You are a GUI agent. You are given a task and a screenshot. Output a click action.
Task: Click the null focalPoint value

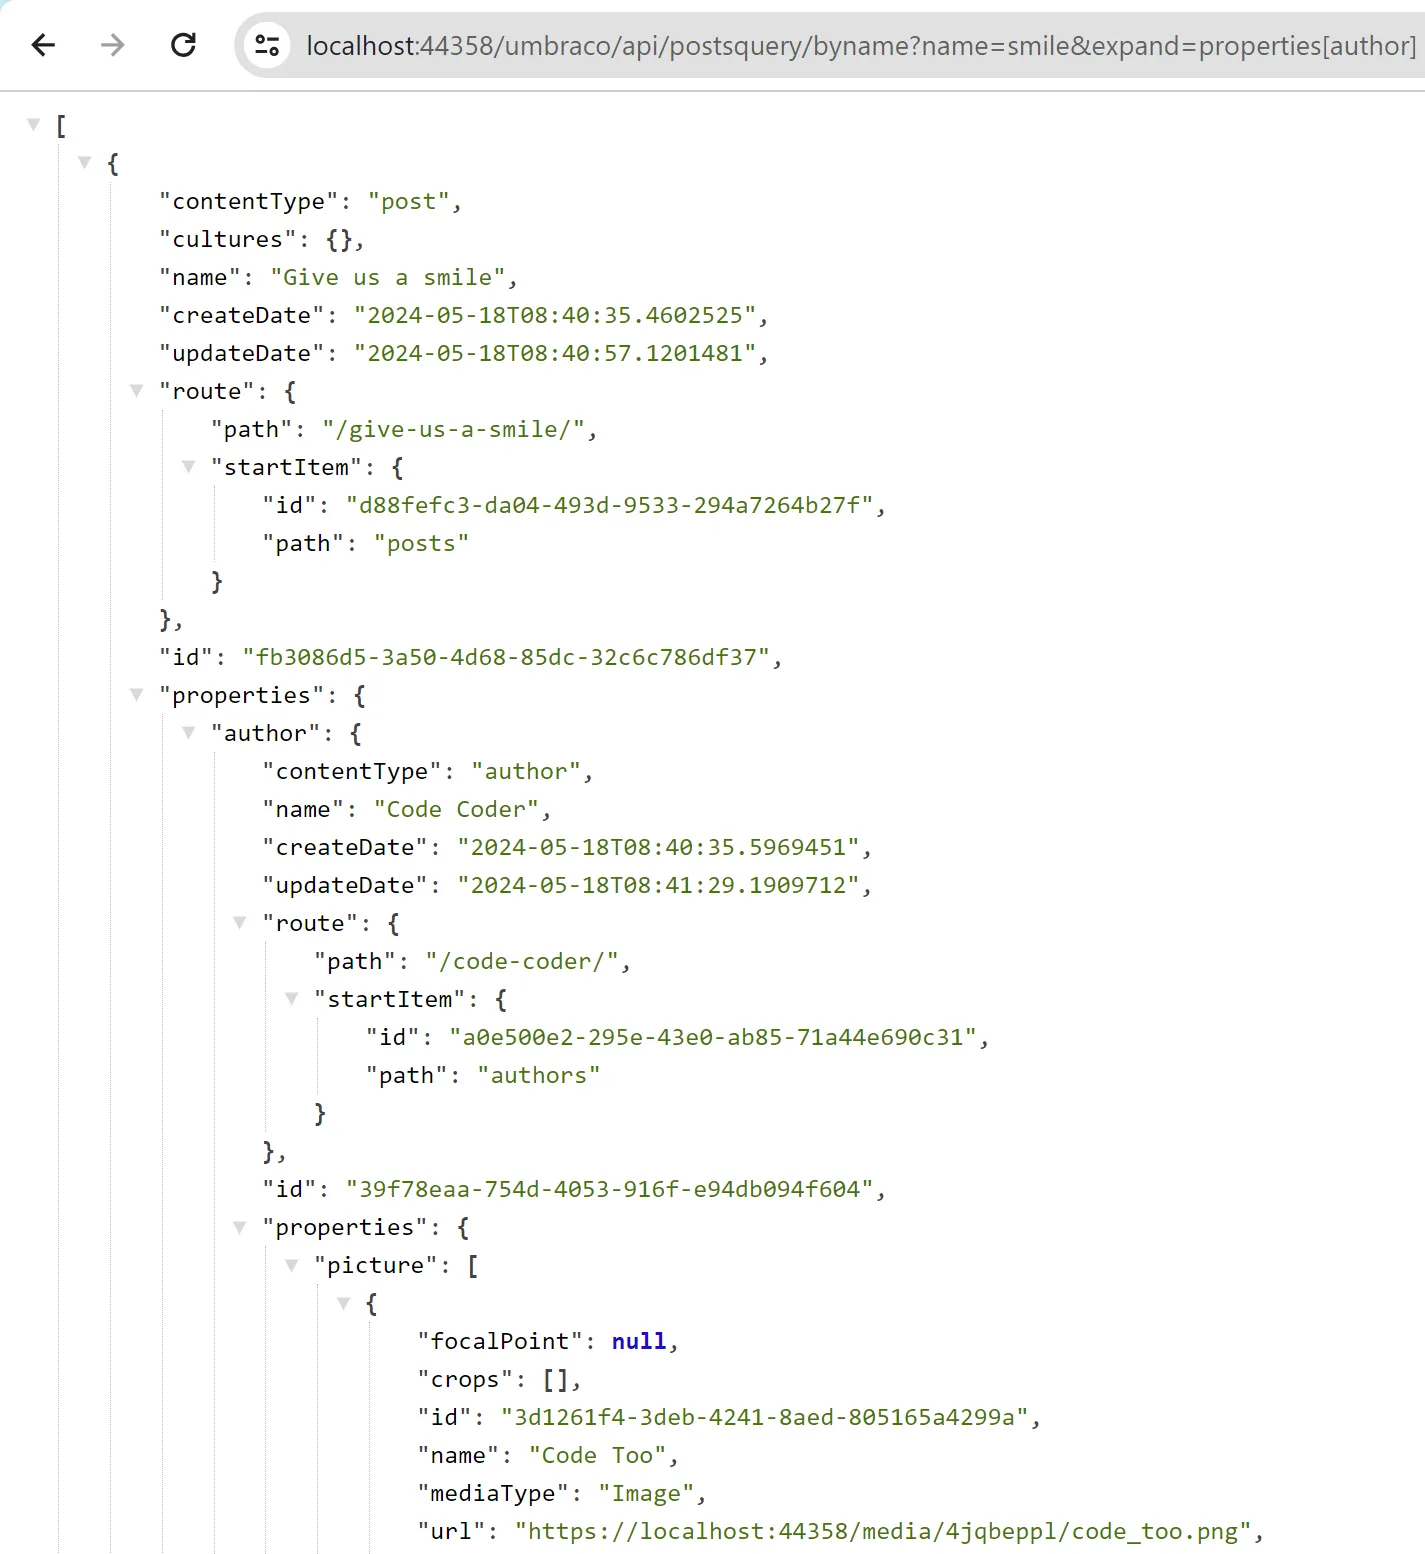pos(638,1341)
